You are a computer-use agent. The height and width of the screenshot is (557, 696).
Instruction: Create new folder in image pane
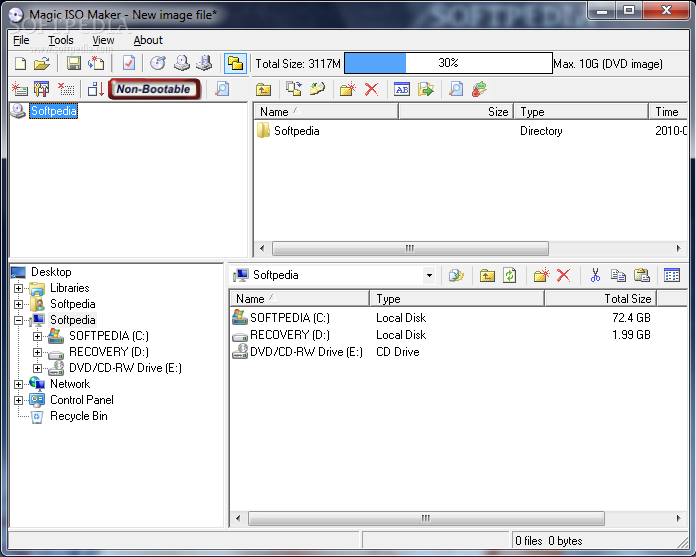pos(348,89)
